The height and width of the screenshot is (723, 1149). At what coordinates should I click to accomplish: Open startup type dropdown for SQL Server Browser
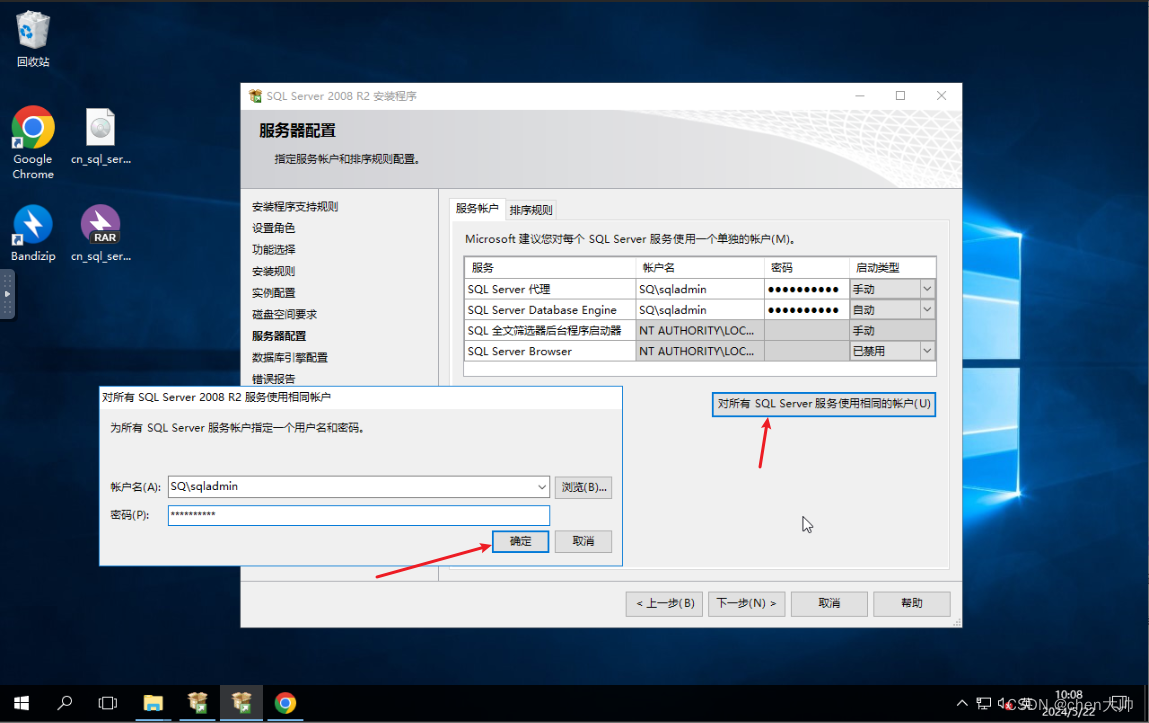tap(927, 351)
